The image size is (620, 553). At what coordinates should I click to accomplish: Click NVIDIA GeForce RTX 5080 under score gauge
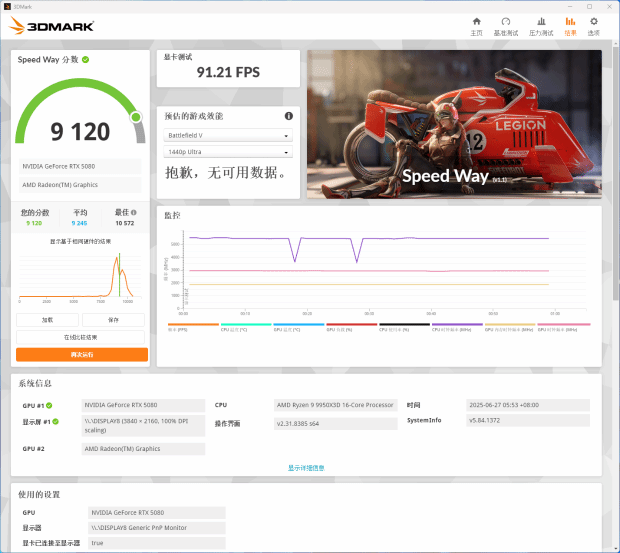(x=80, y=166)
